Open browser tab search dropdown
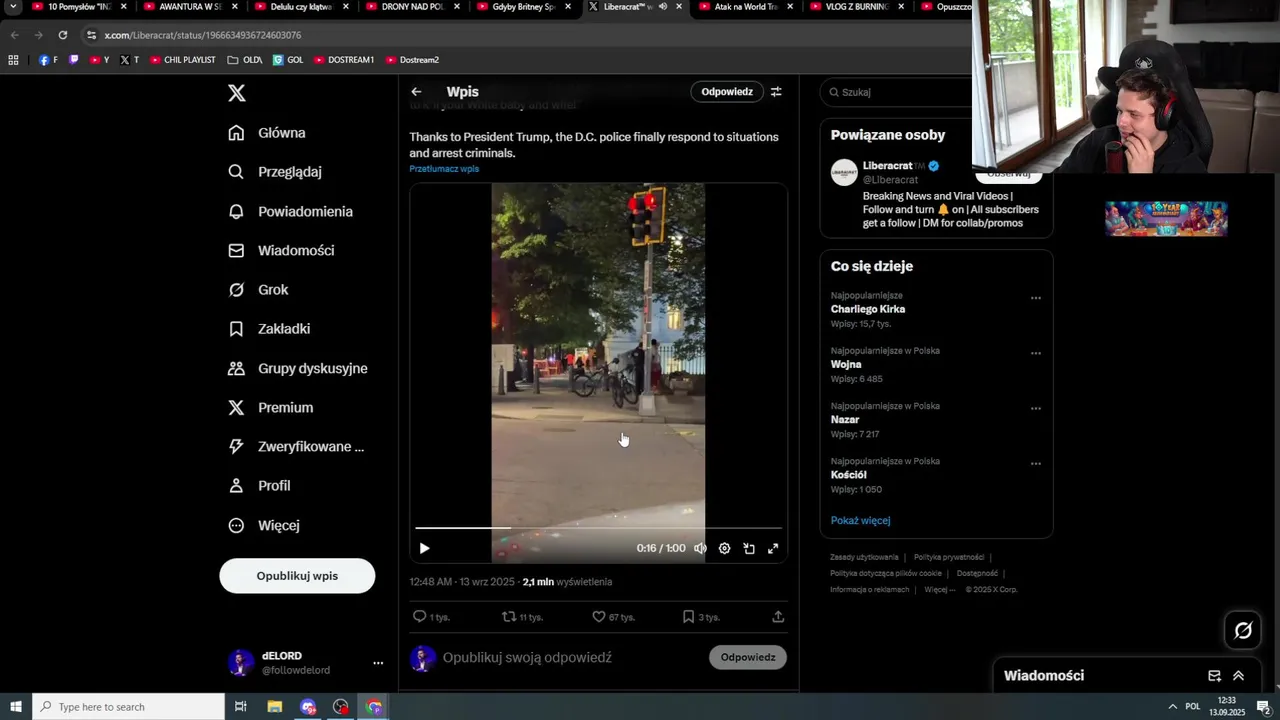Viewport: 1280px width, 720px height. pos(14,7)
